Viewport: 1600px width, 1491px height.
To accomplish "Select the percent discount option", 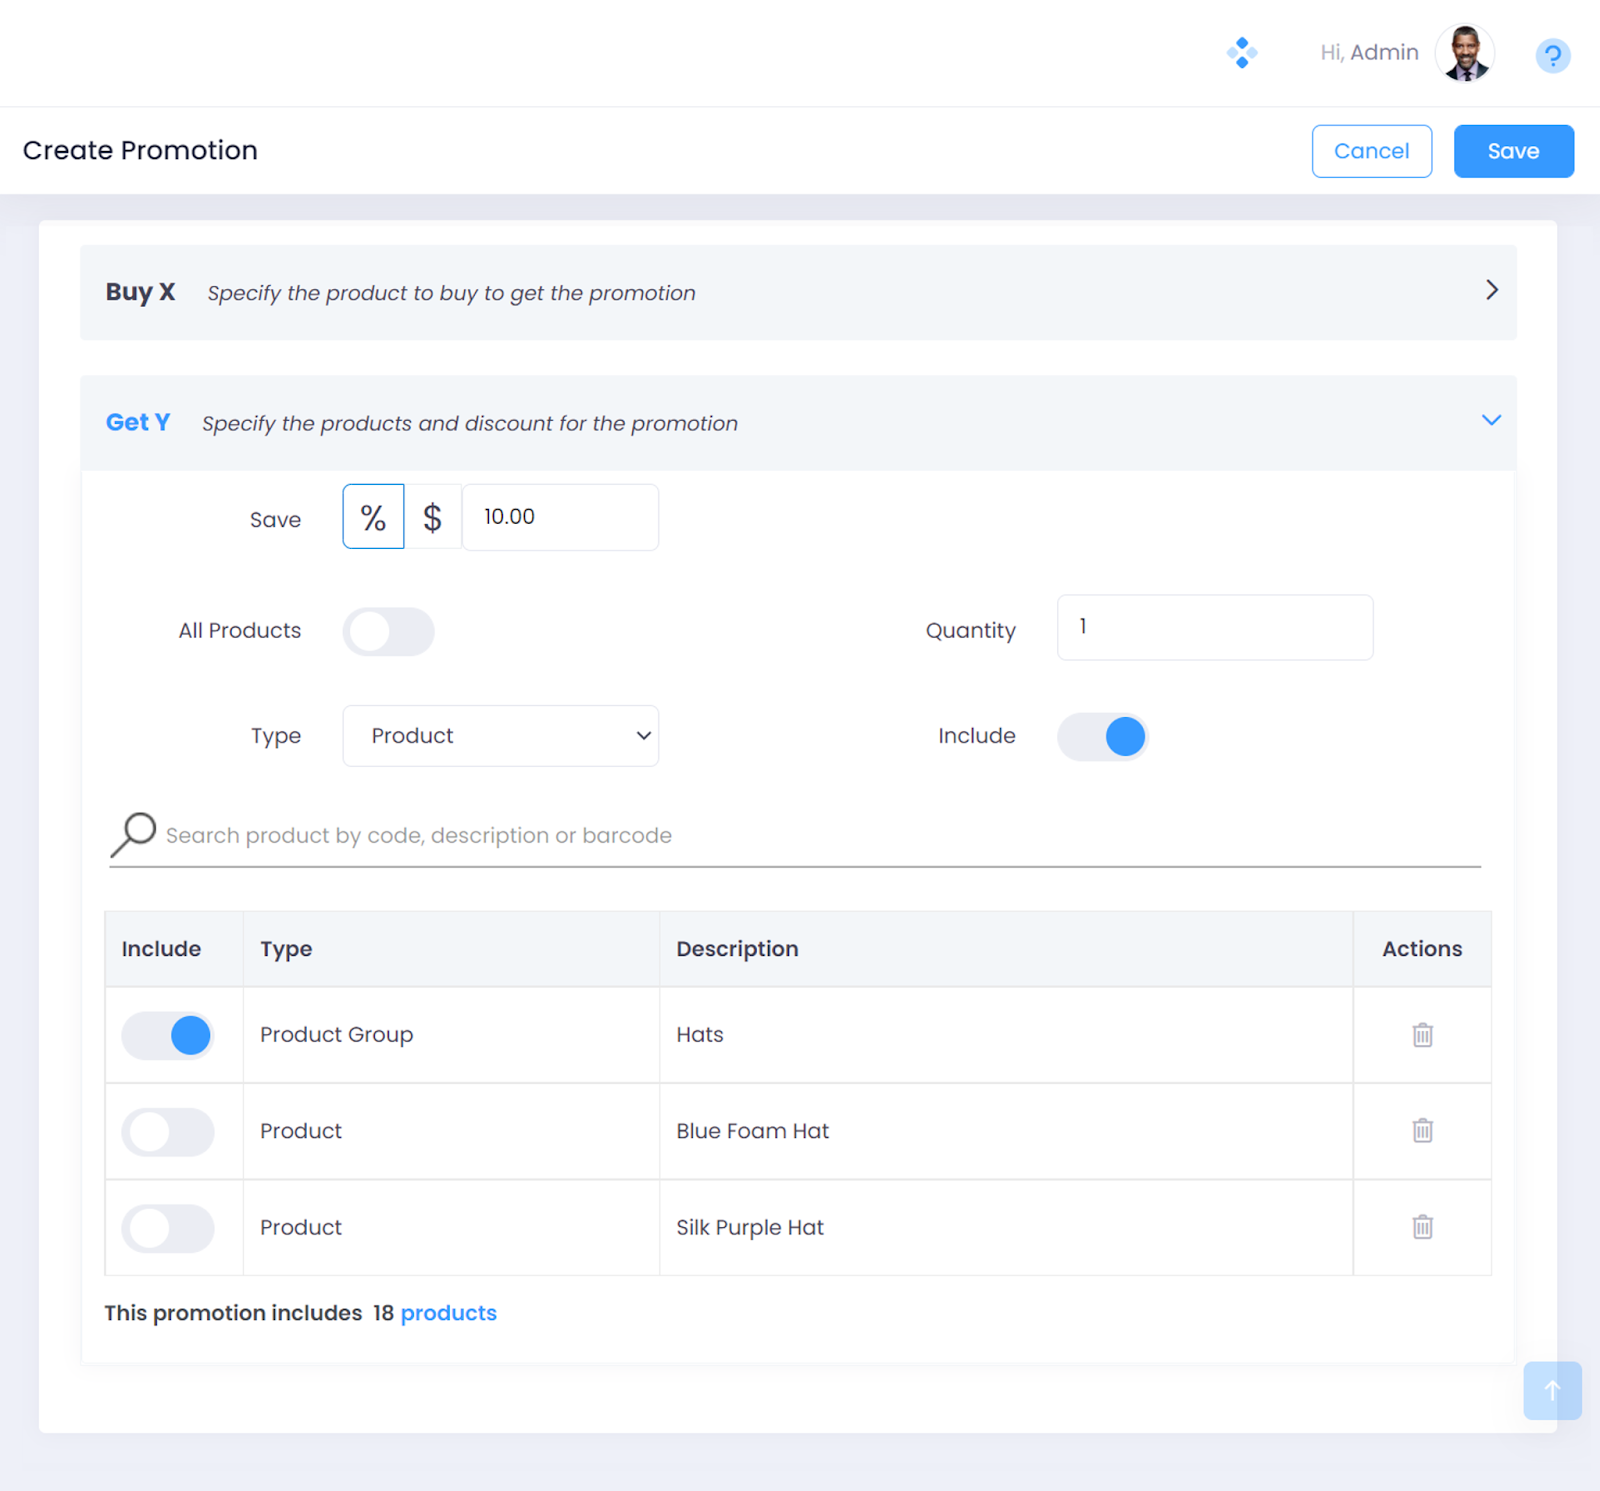I will (373, 517).
